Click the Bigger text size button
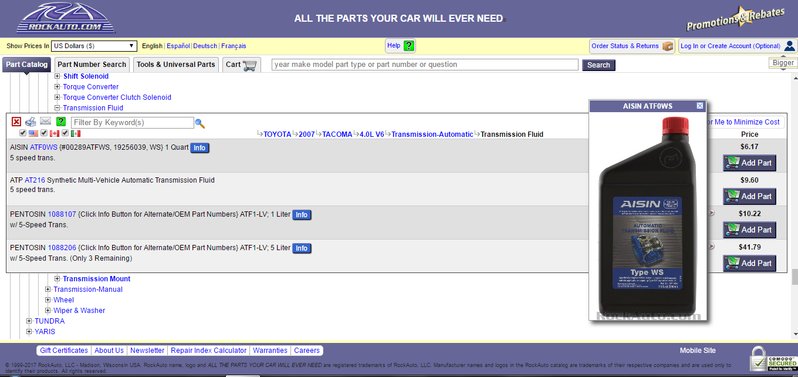 tap(783, 63)
